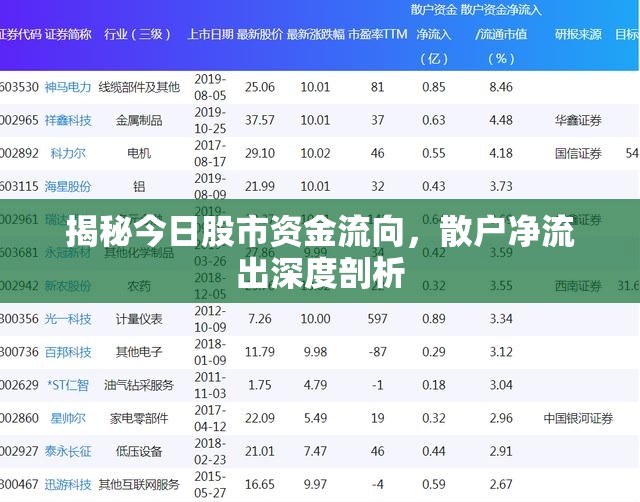This screenshot has height=502, width=640.
Task: Click the 市盈率TTM column header
Action: pyautogui.click(x=378, y=34)
